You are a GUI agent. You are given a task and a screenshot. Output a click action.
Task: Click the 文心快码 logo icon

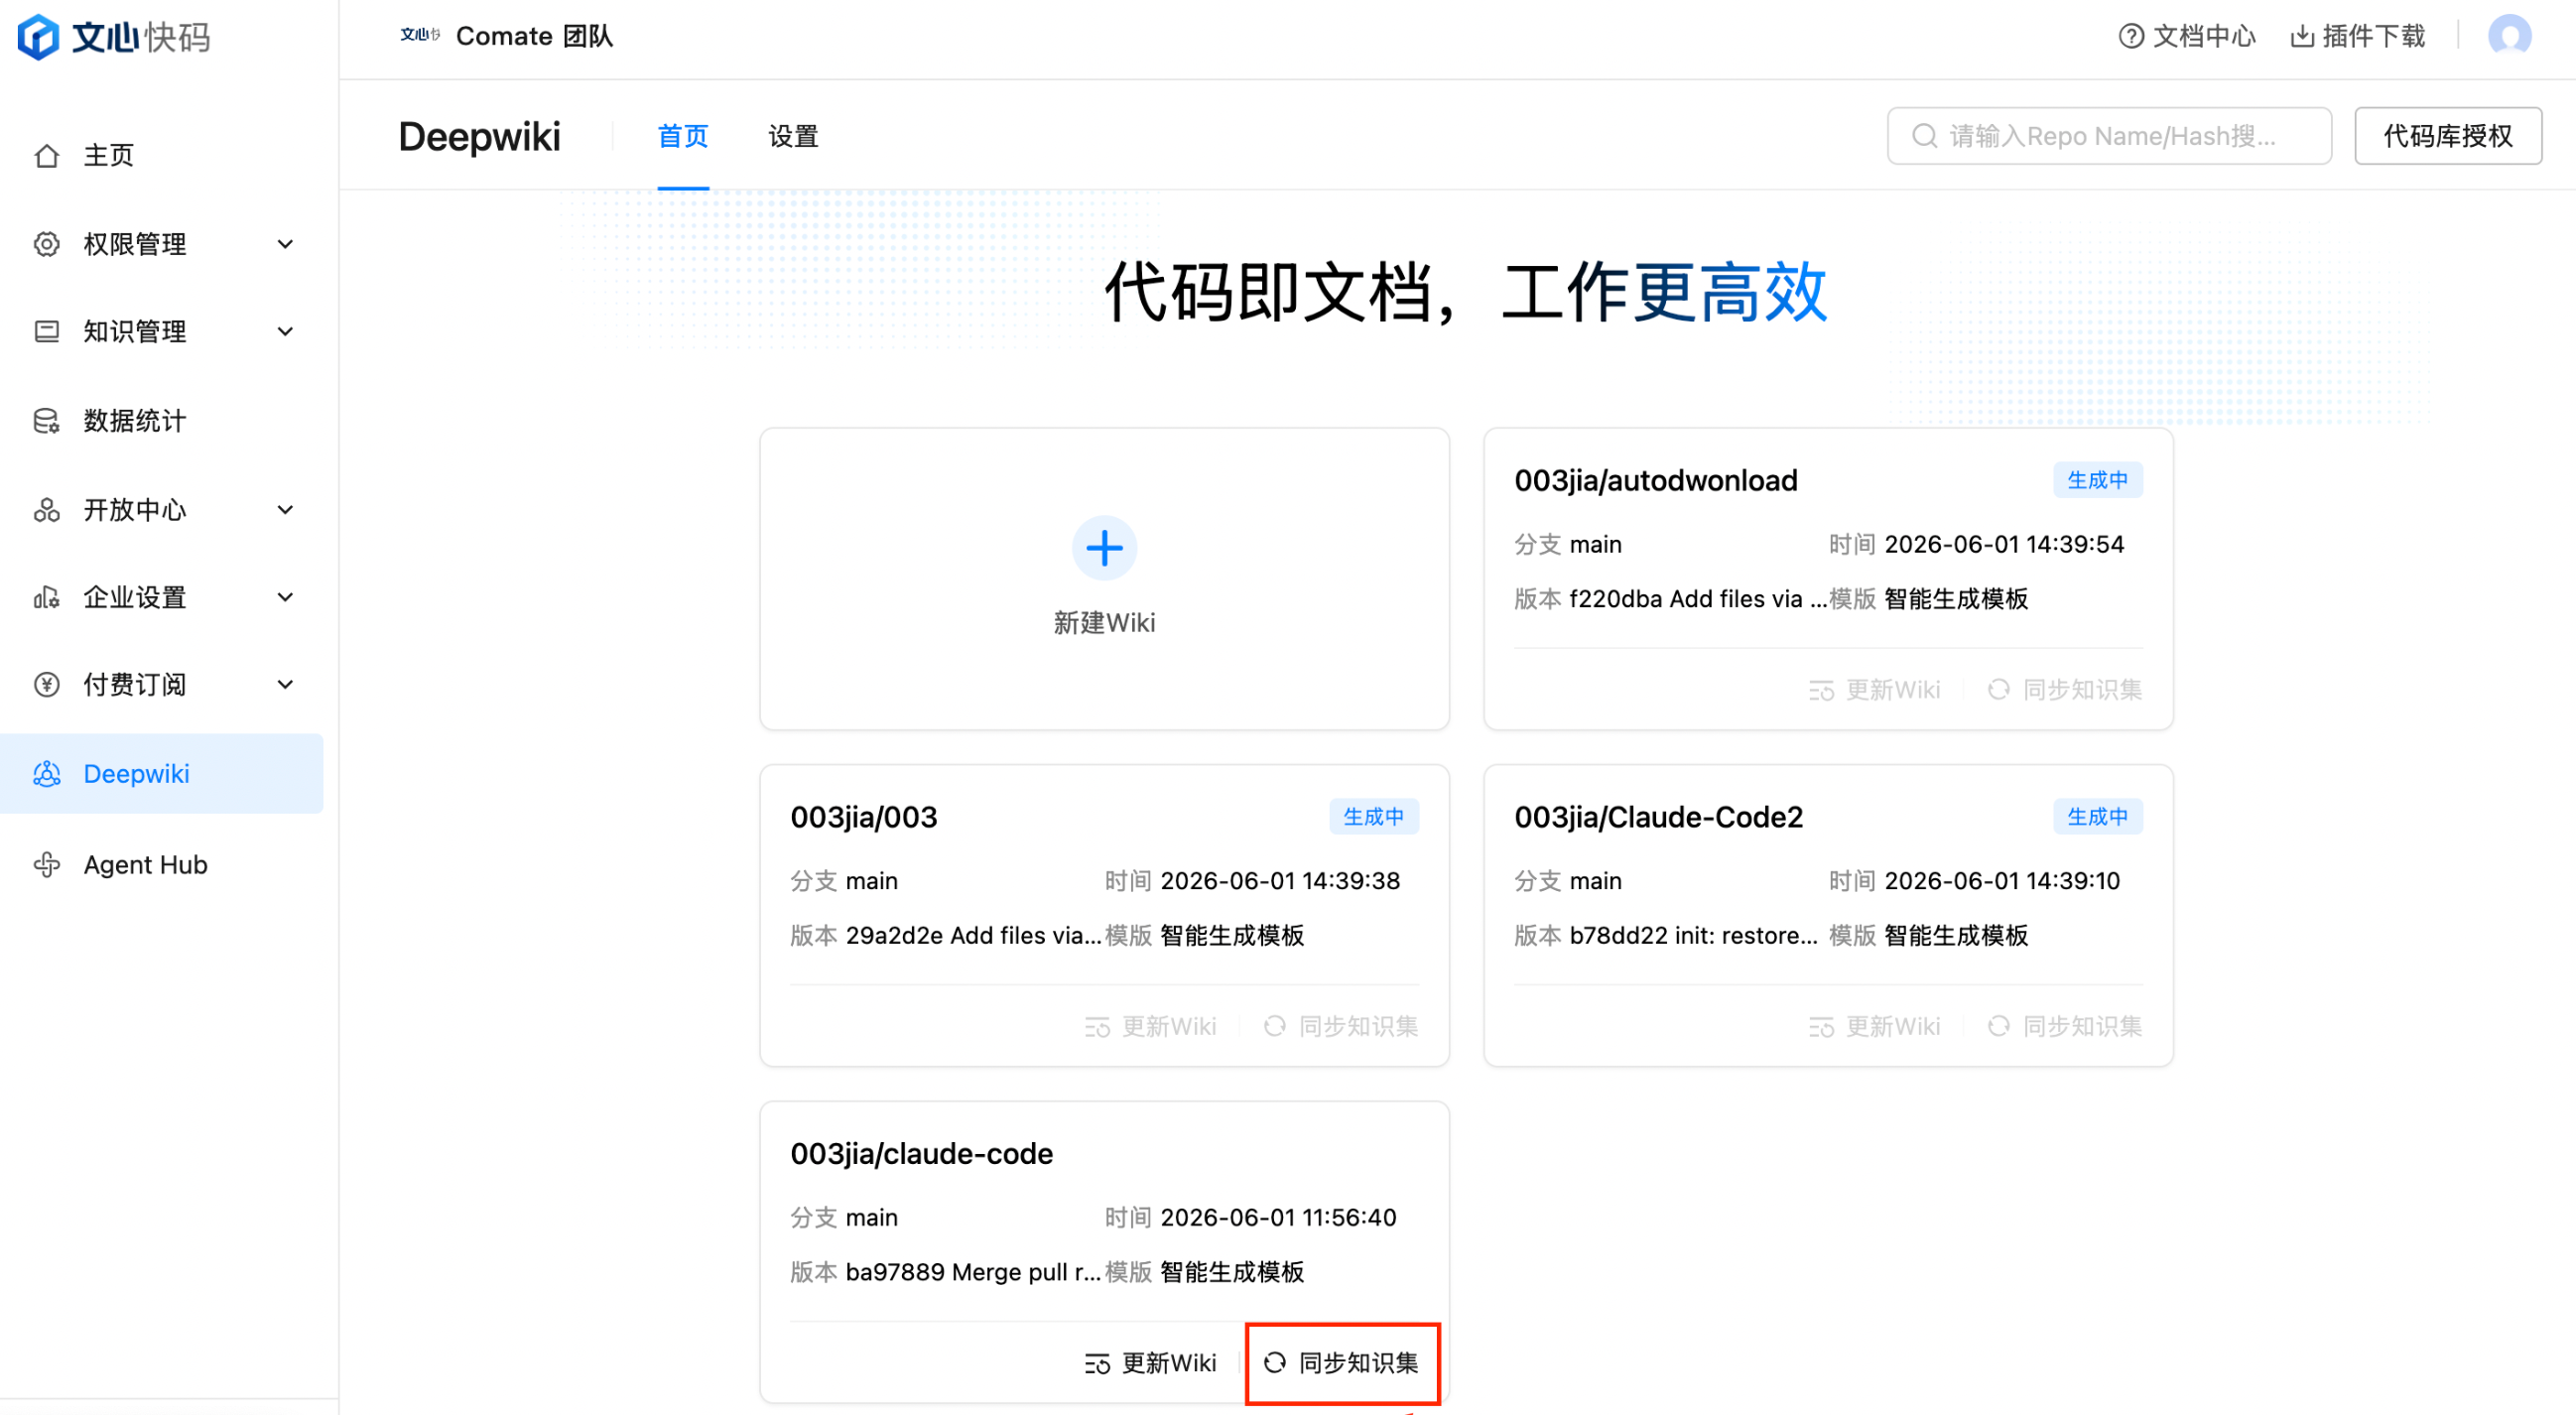tap(38, 37)
